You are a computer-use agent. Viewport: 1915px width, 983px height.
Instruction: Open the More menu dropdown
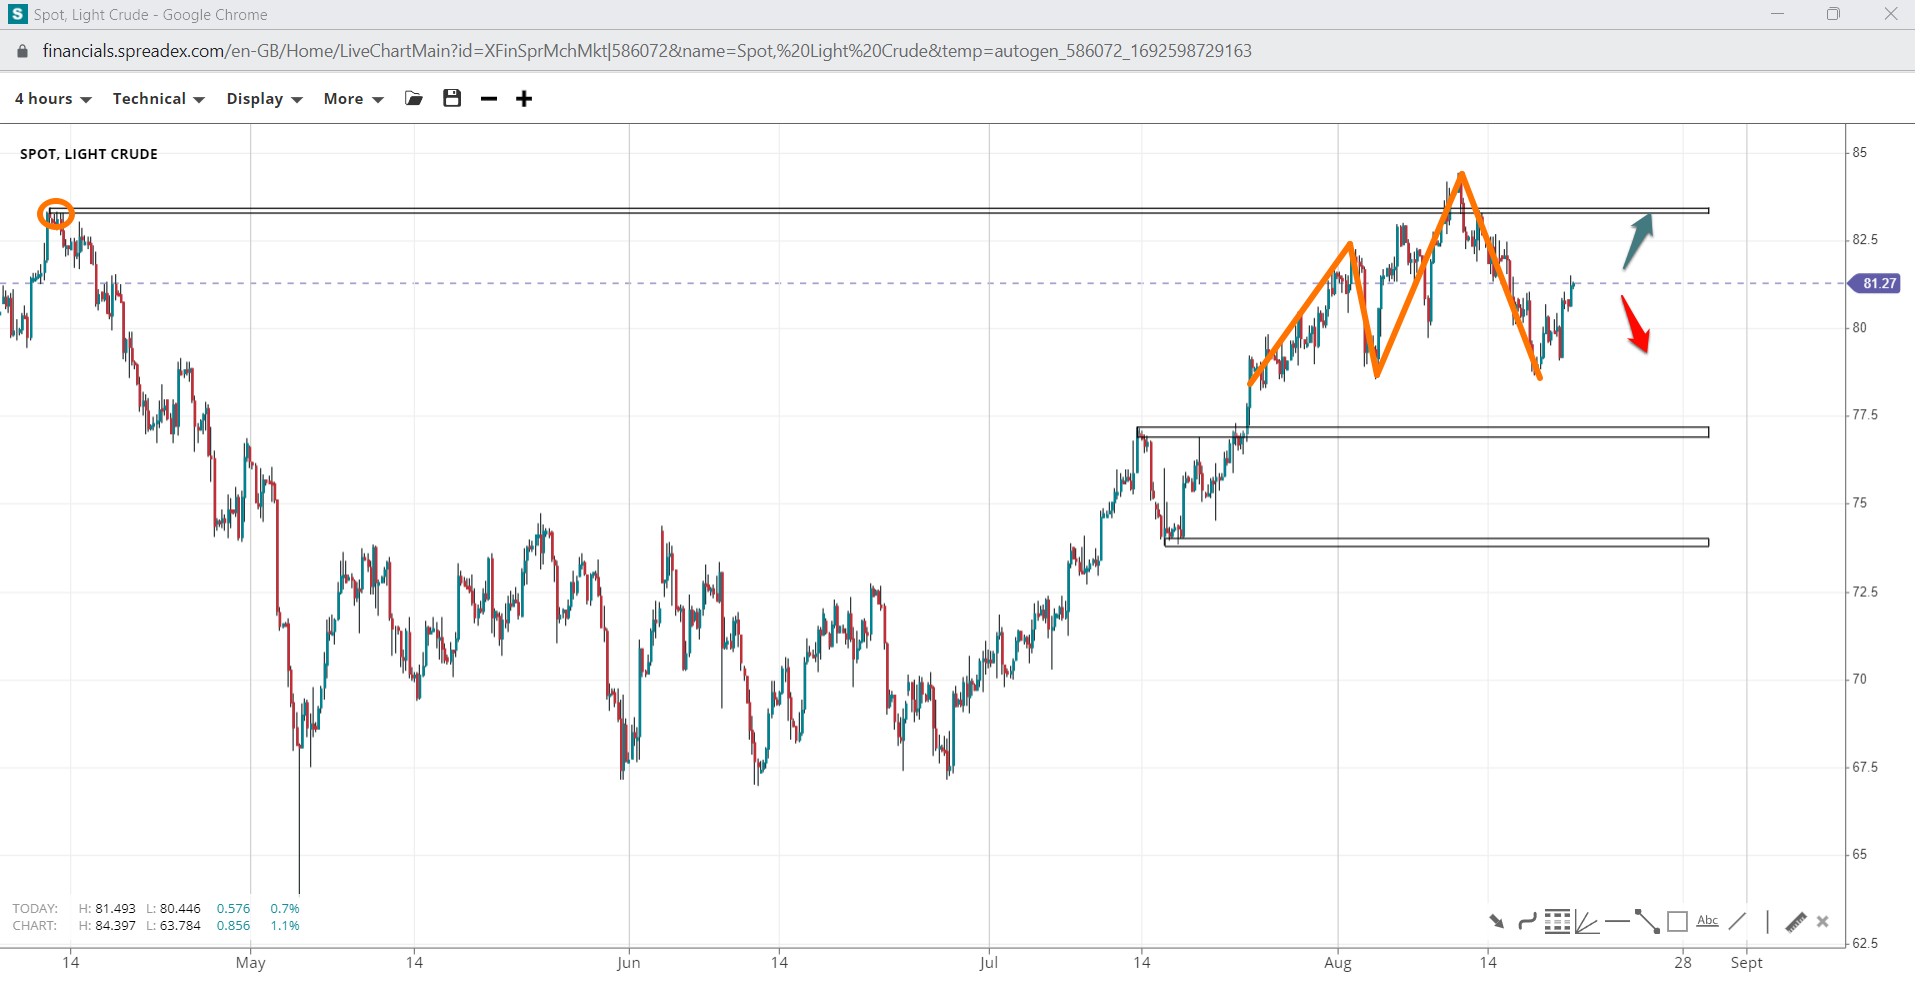(x=352, y=98)
